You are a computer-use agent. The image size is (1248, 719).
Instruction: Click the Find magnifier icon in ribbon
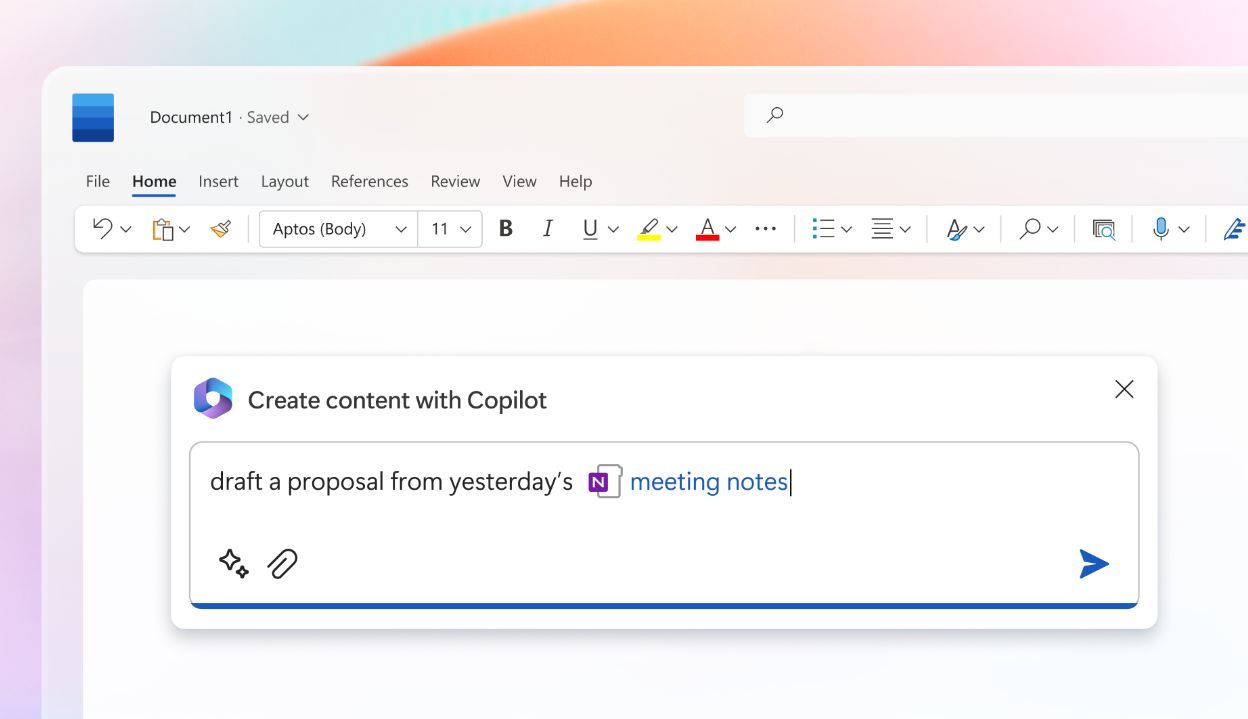click(1029, 229)
